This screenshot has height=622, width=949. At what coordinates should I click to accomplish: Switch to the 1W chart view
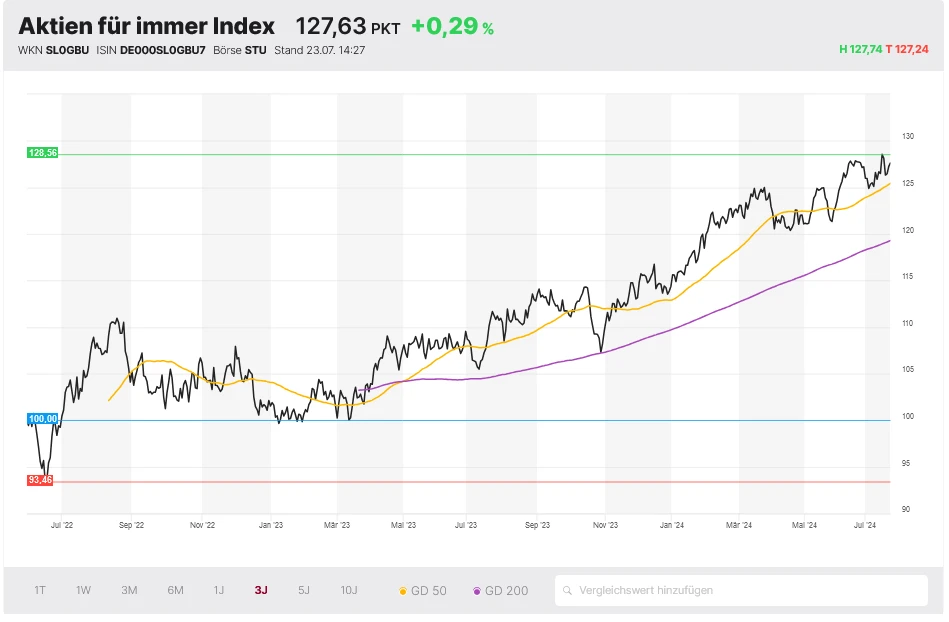[83, 590]
